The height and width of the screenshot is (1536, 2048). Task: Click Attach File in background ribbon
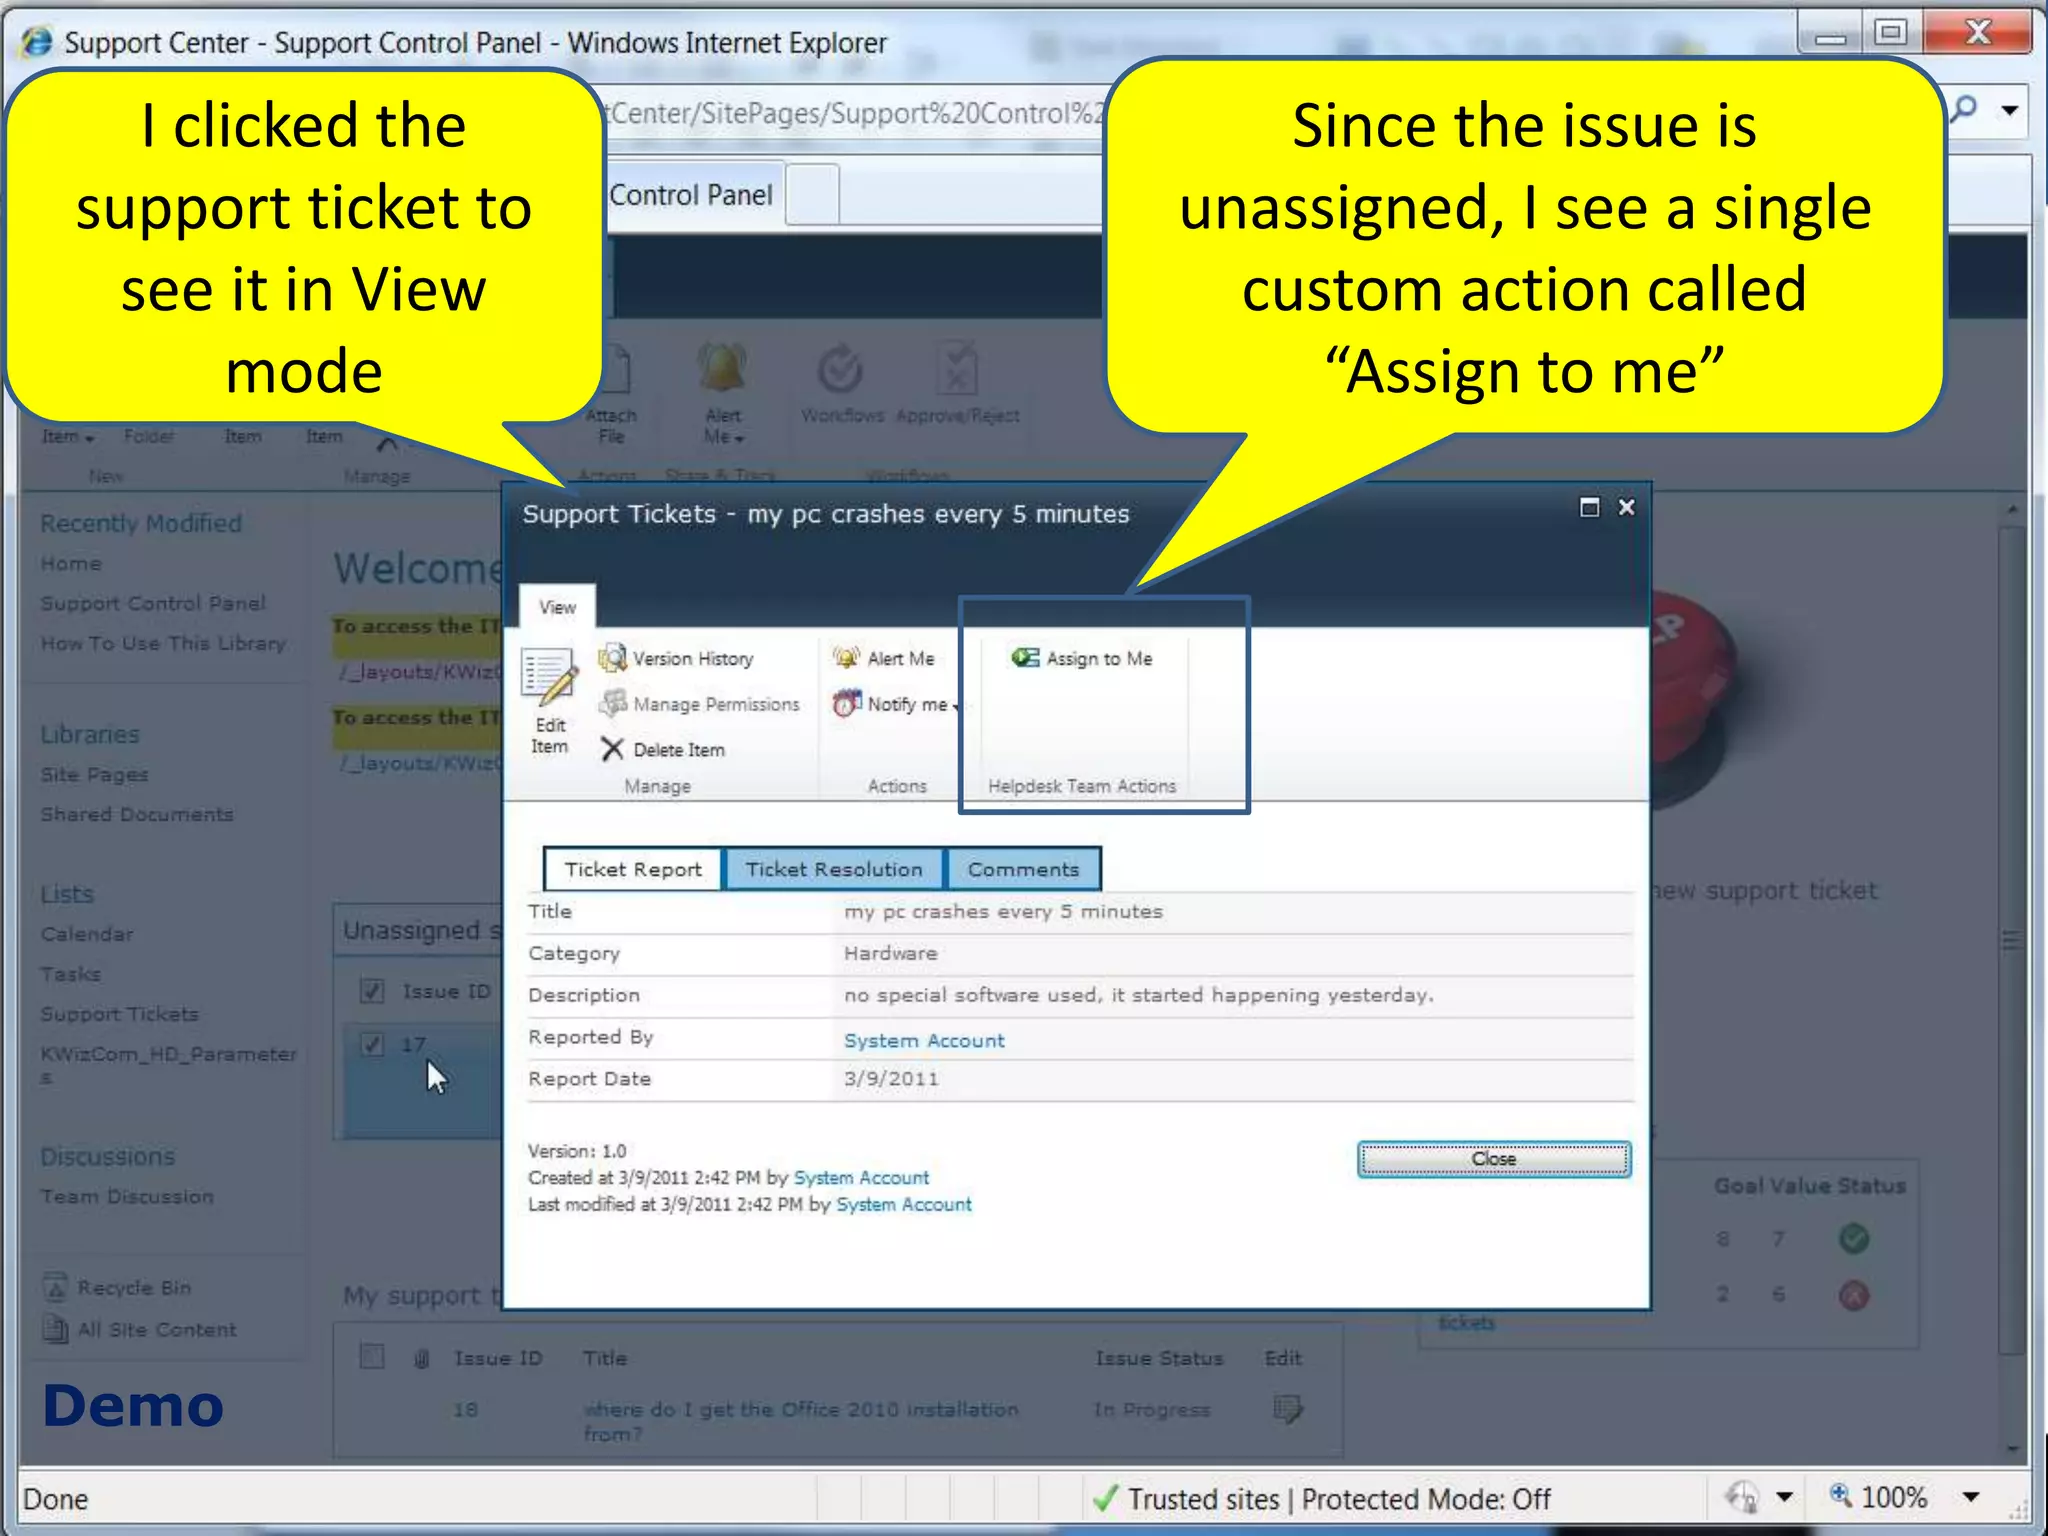click(611, 395)
